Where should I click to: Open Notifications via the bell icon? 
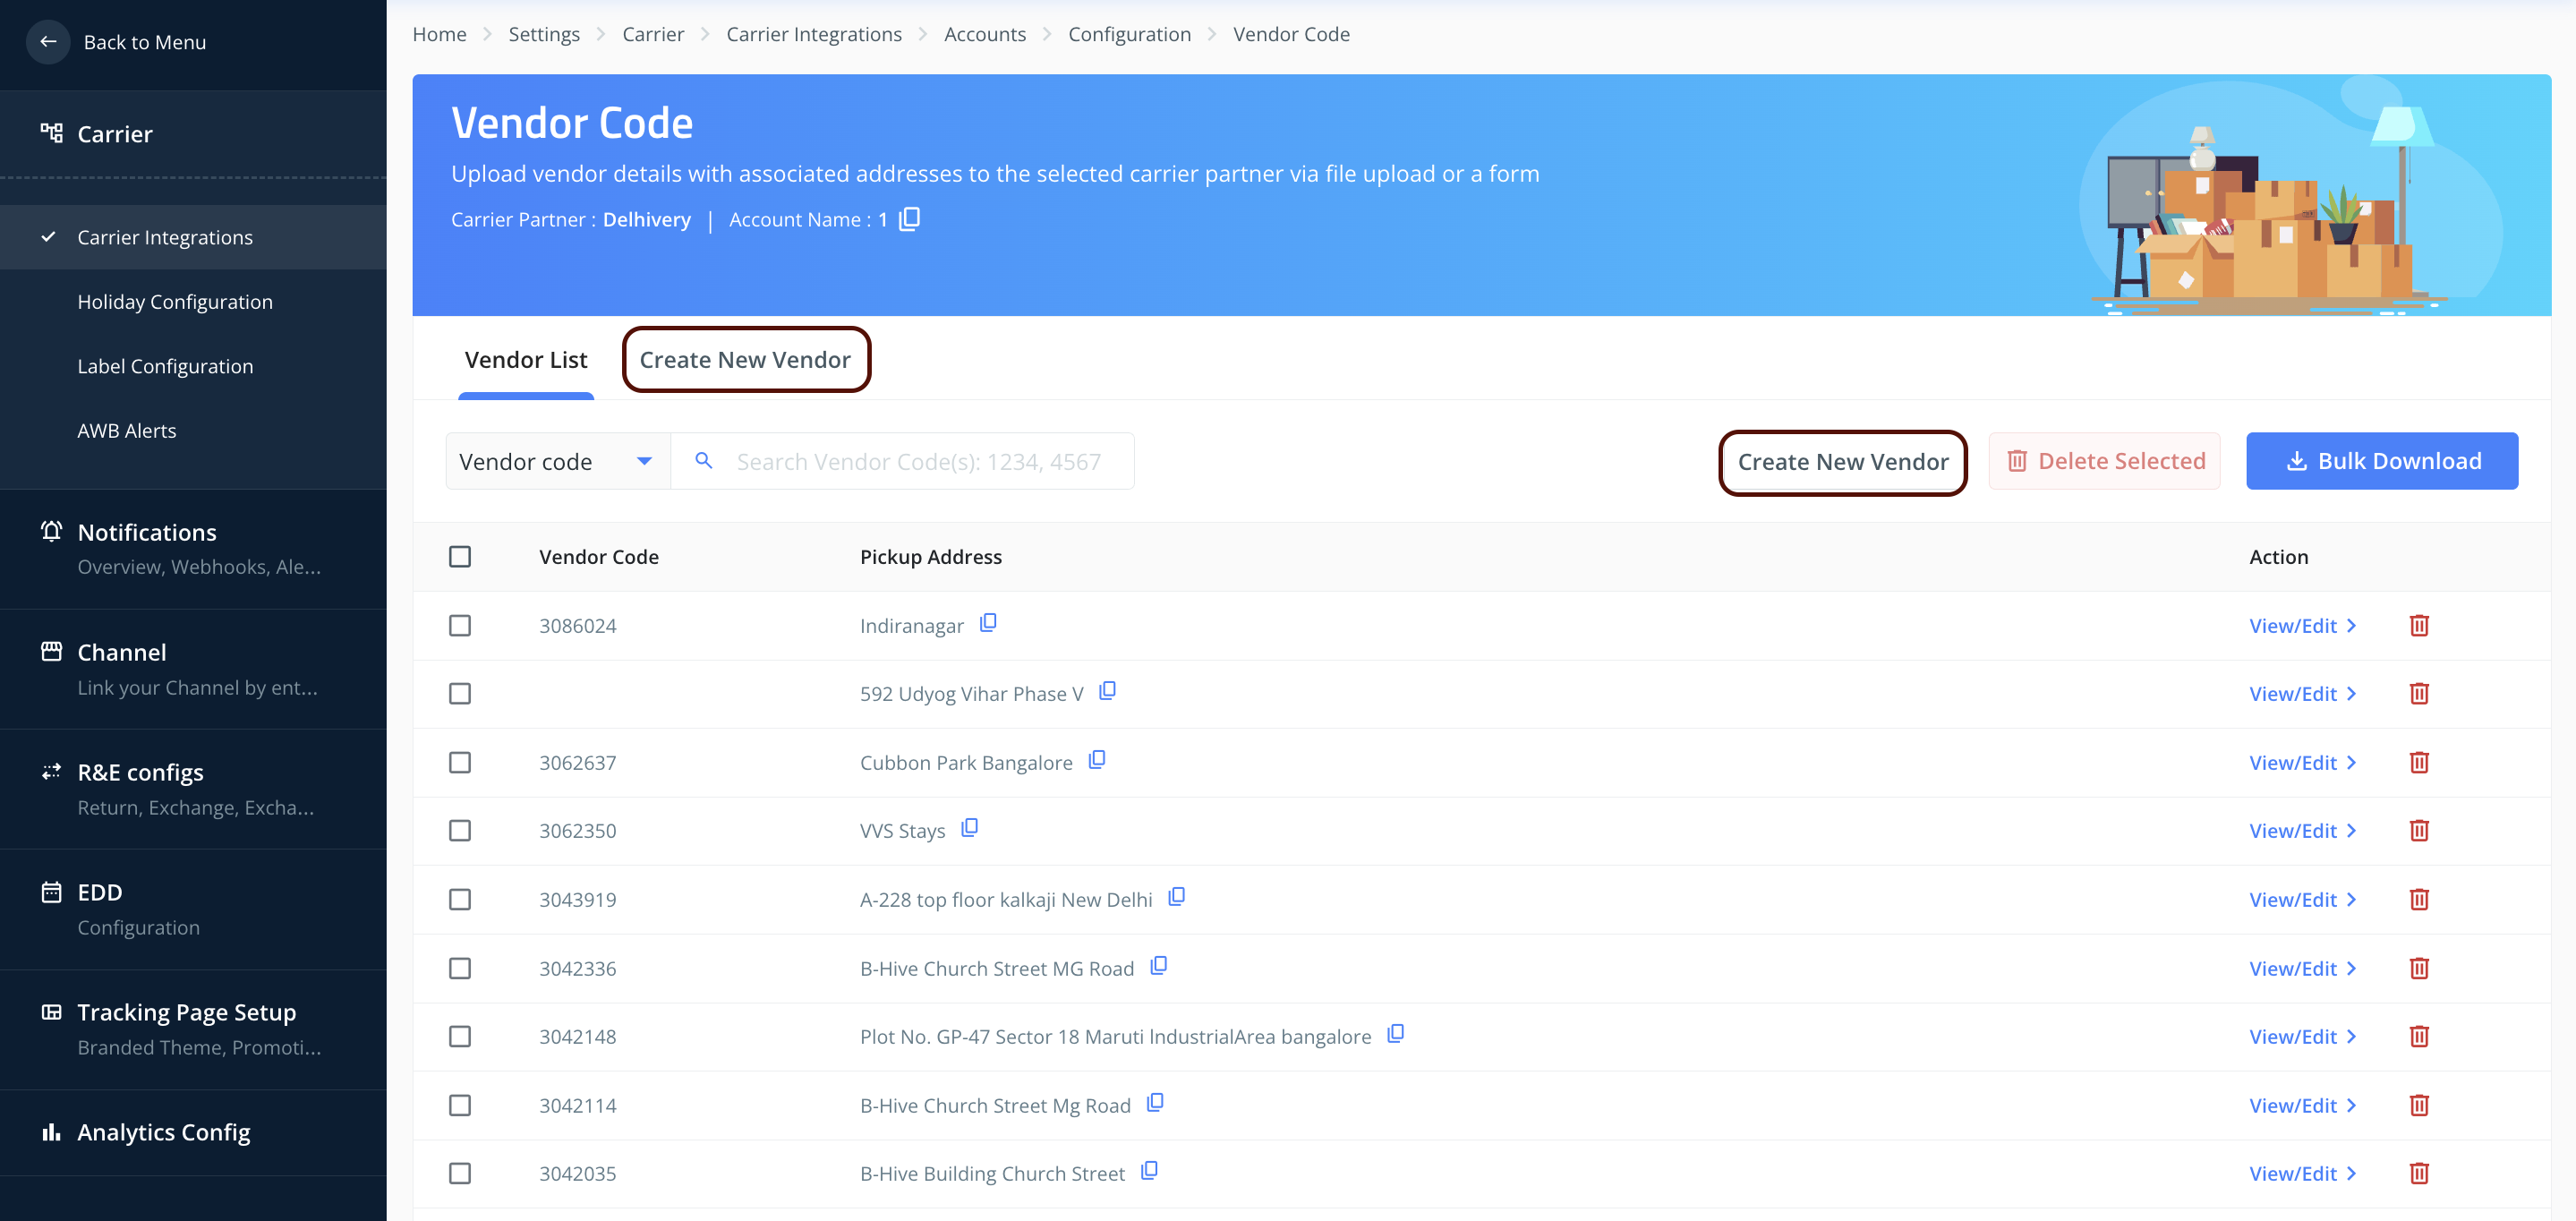pyautogui.click(x=51, y=532)
